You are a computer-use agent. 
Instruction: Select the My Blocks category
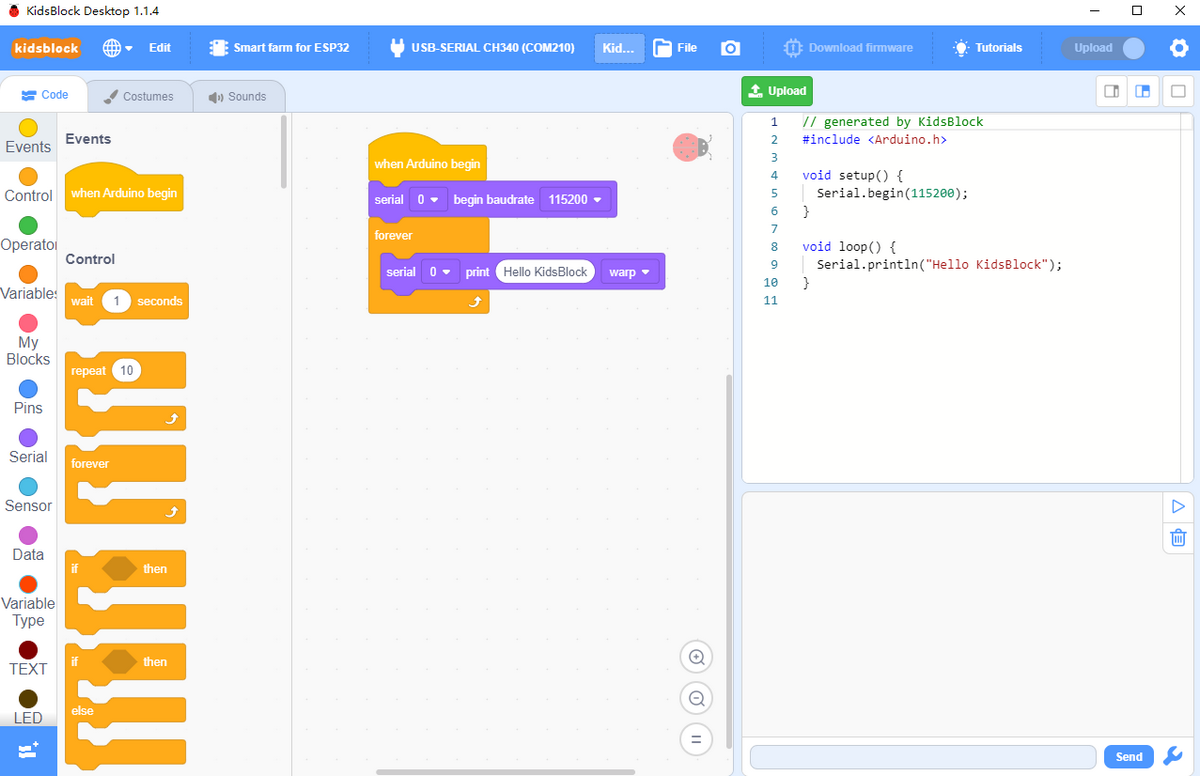(28, 340)
